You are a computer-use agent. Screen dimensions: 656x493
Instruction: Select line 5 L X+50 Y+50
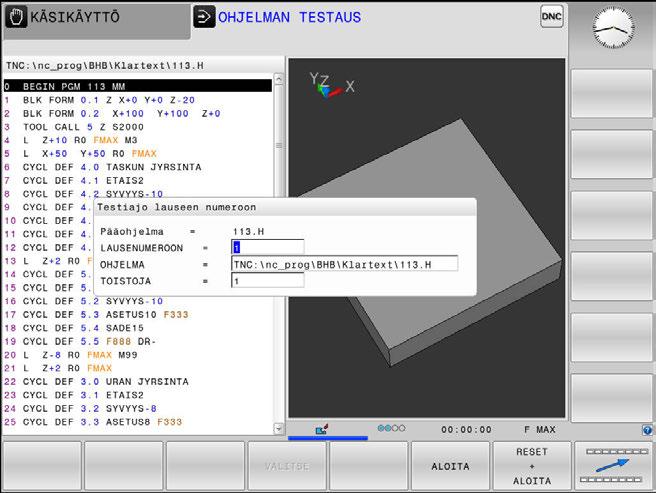(x=138, y=154)
